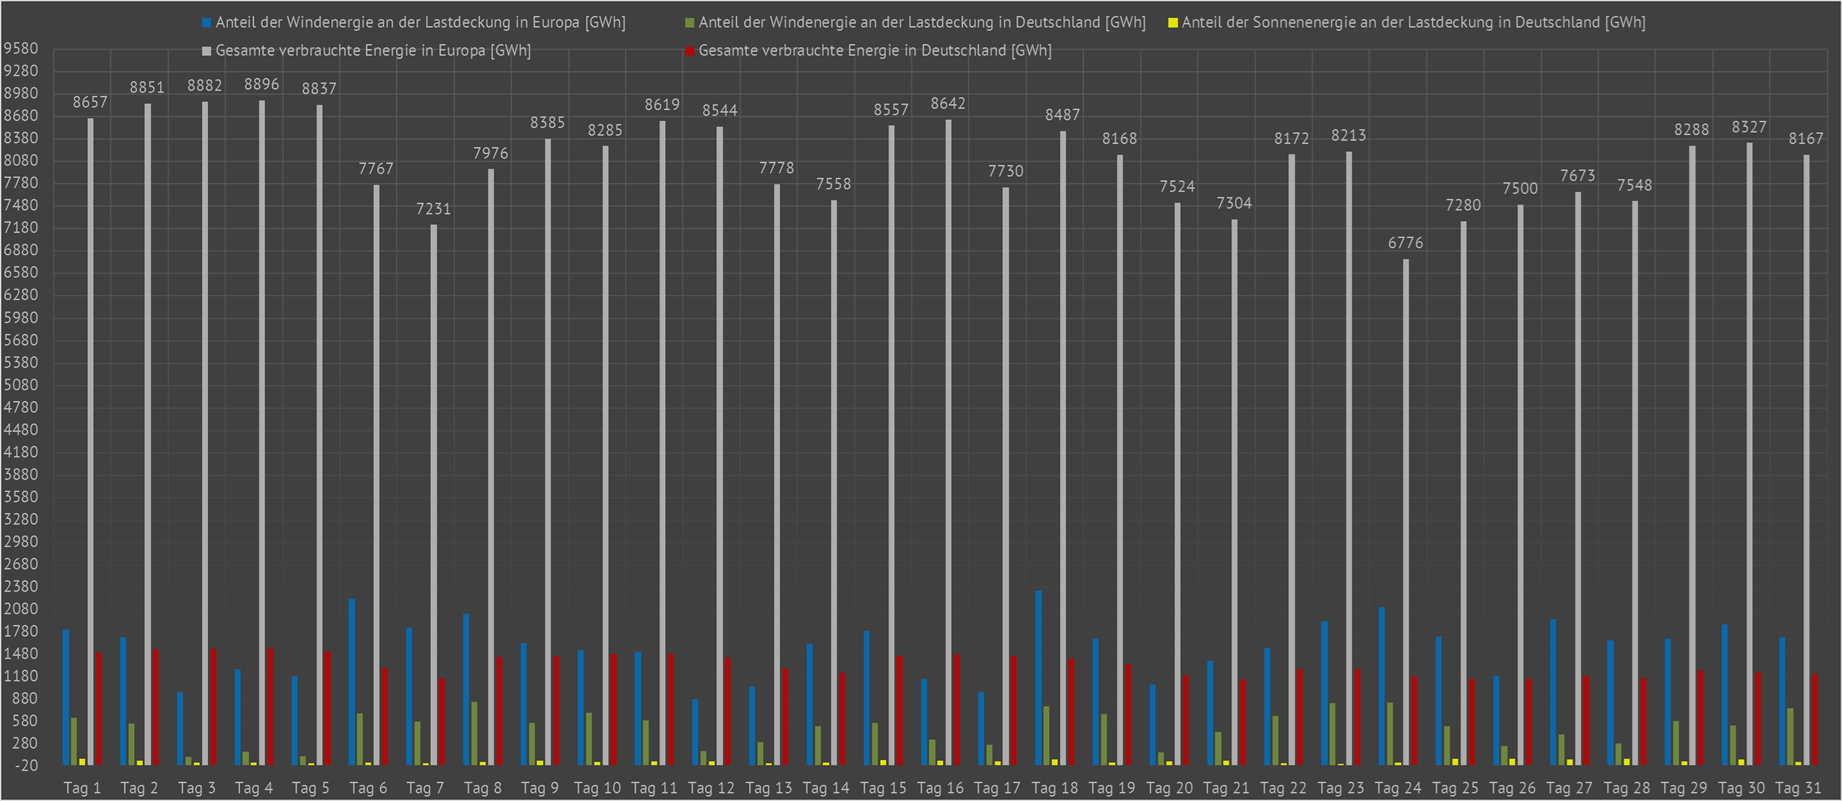Select the red bar for Tag 10
Image resolution: width=1842 pixels, height=801 pixels.
click(x=613, y=710)
